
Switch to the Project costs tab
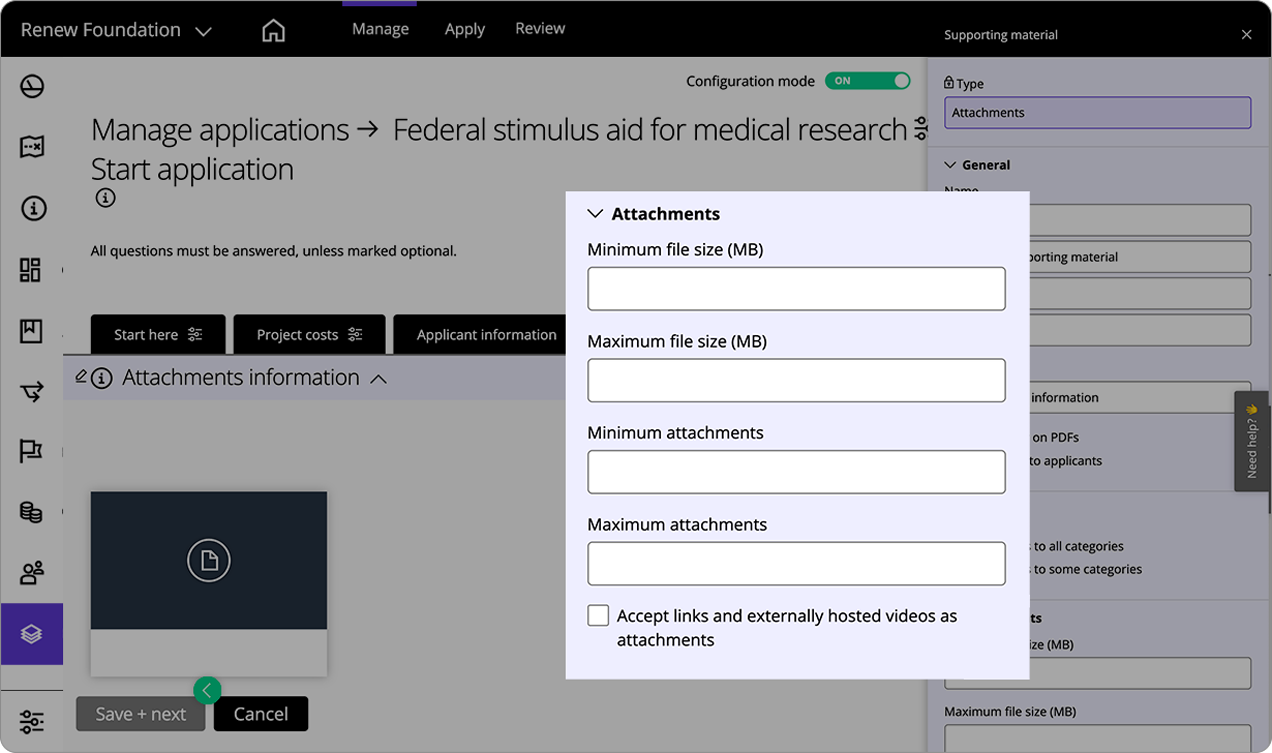click(x=309, y=334)
